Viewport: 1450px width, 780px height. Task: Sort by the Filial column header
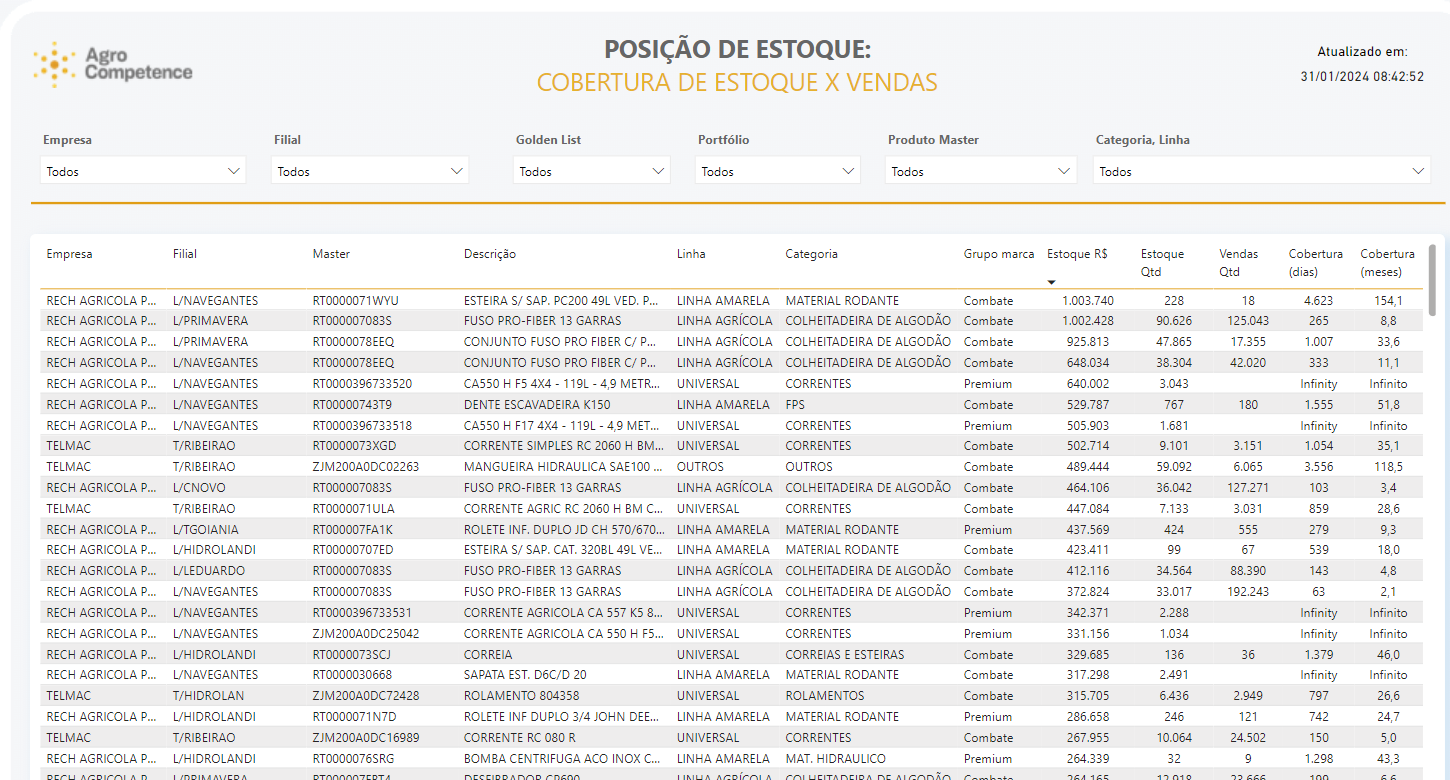pos(185,254)
